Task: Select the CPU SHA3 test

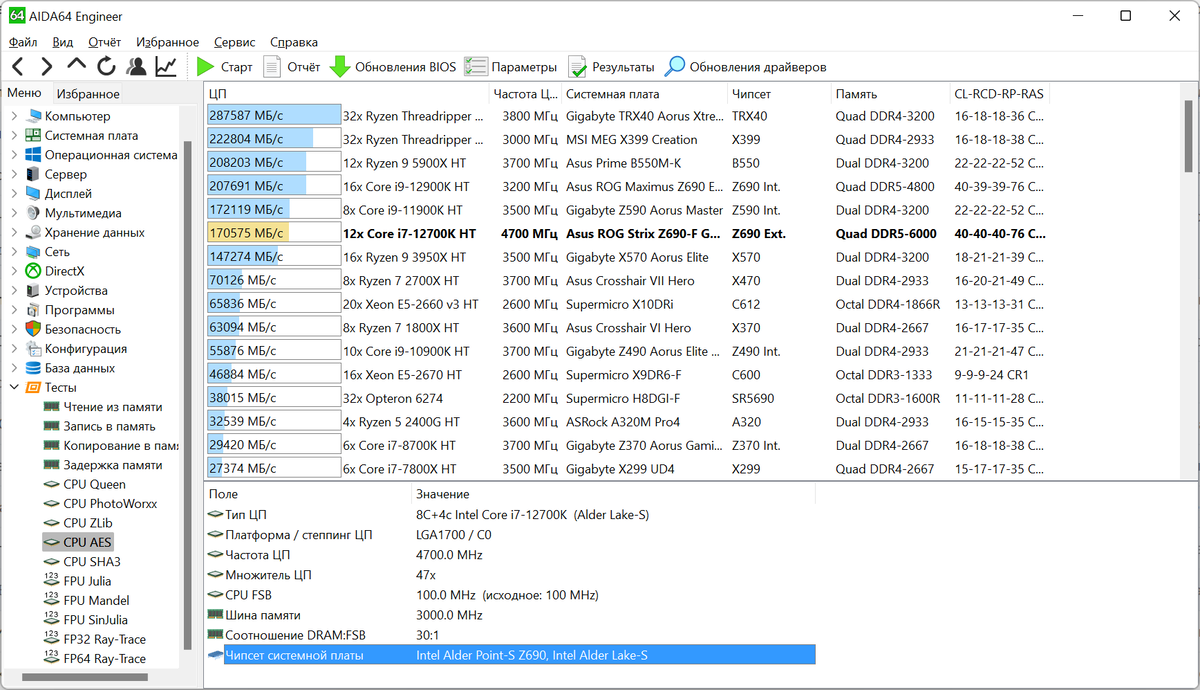Action: coord(92,562)
